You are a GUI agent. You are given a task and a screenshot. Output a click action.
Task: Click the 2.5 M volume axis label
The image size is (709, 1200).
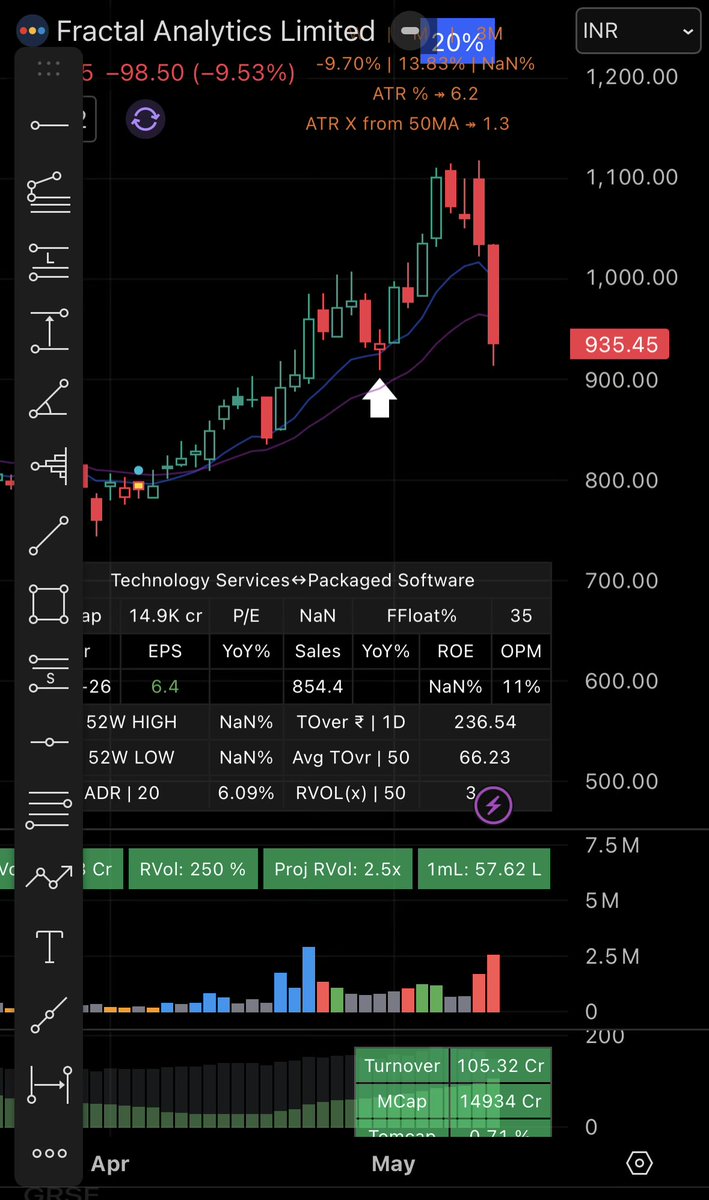[613, 957]
